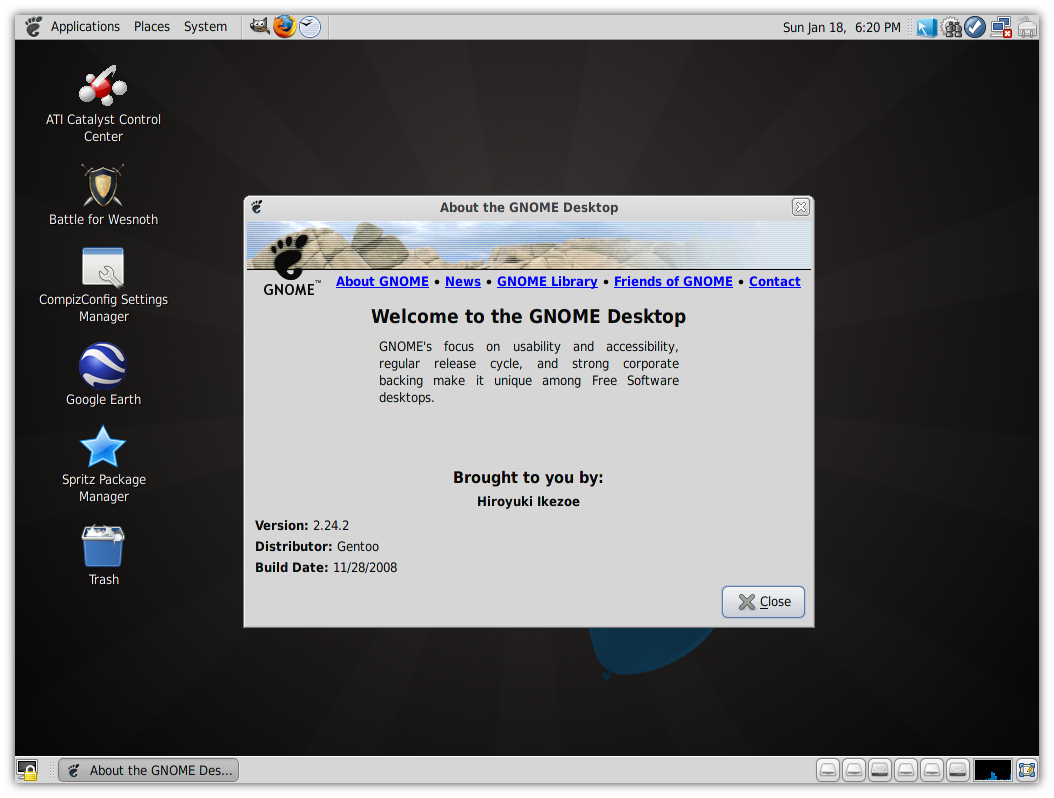
Task: Click the blue cube cursor tray icon
Action: click(927, 28)
